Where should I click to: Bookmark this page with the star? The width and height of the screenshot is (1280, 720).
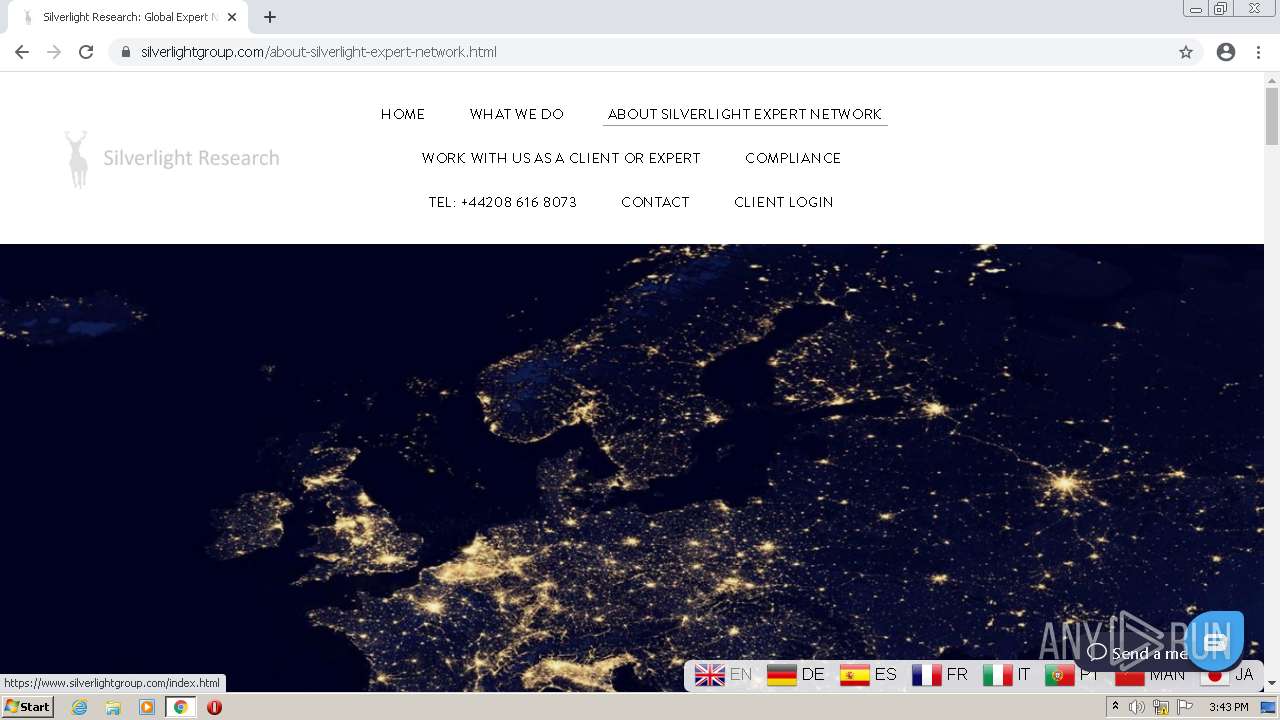1186,52
